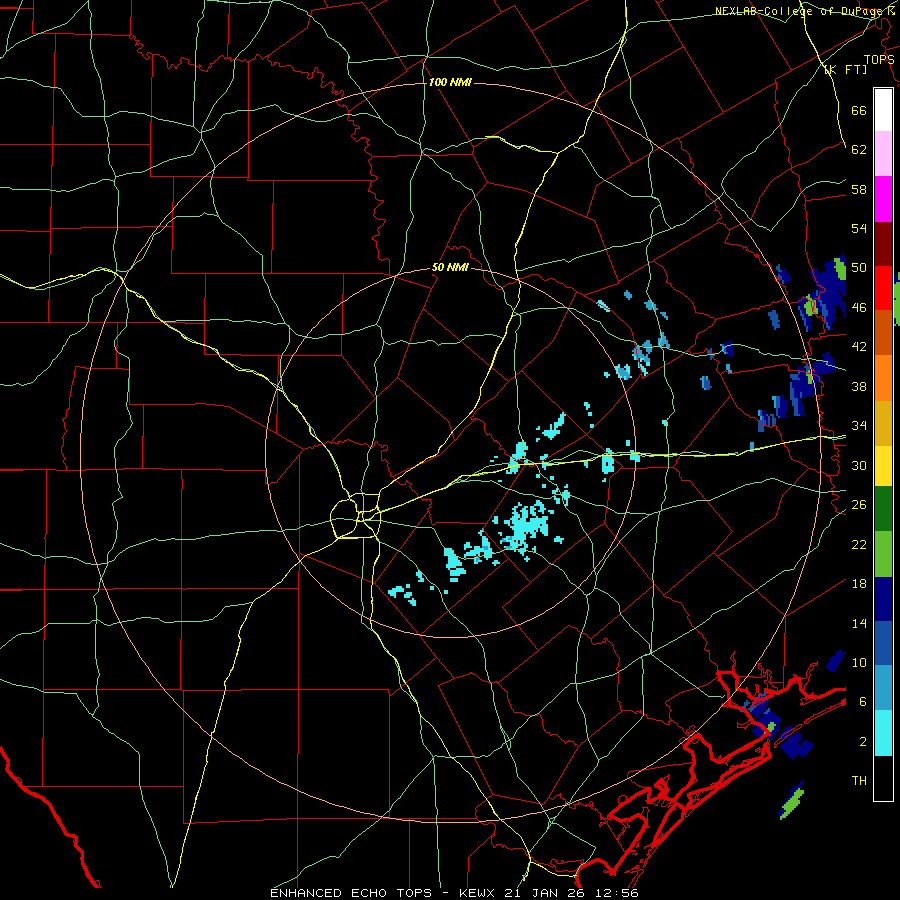This screenshot has width=900, height=900.
Task: Click the legend value 50
Action: 859,268
